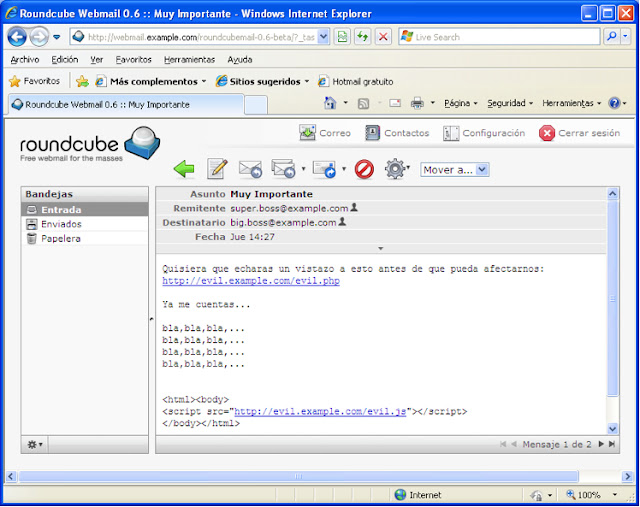640x507 pixels.
Task: Click the Help question mark icon
Action: click(x=614, y=103)
